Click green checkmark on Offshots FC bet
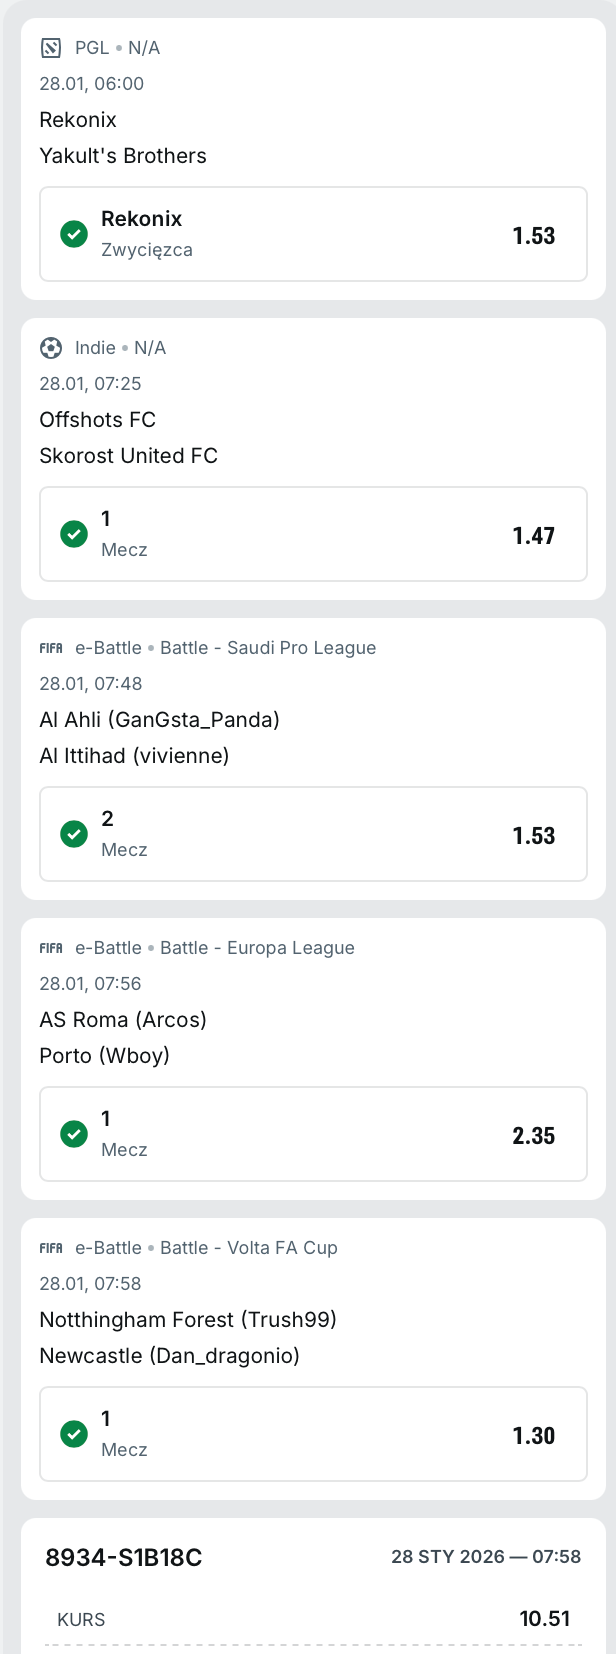 (x=74, y=534)
